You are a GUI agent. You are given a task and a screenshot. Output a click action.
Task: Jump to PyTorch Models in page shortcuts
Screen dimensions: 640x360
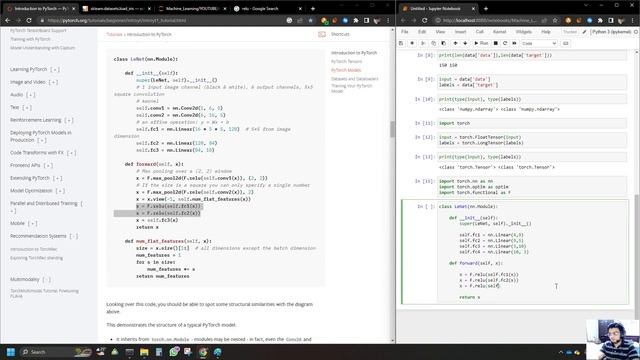346,70
